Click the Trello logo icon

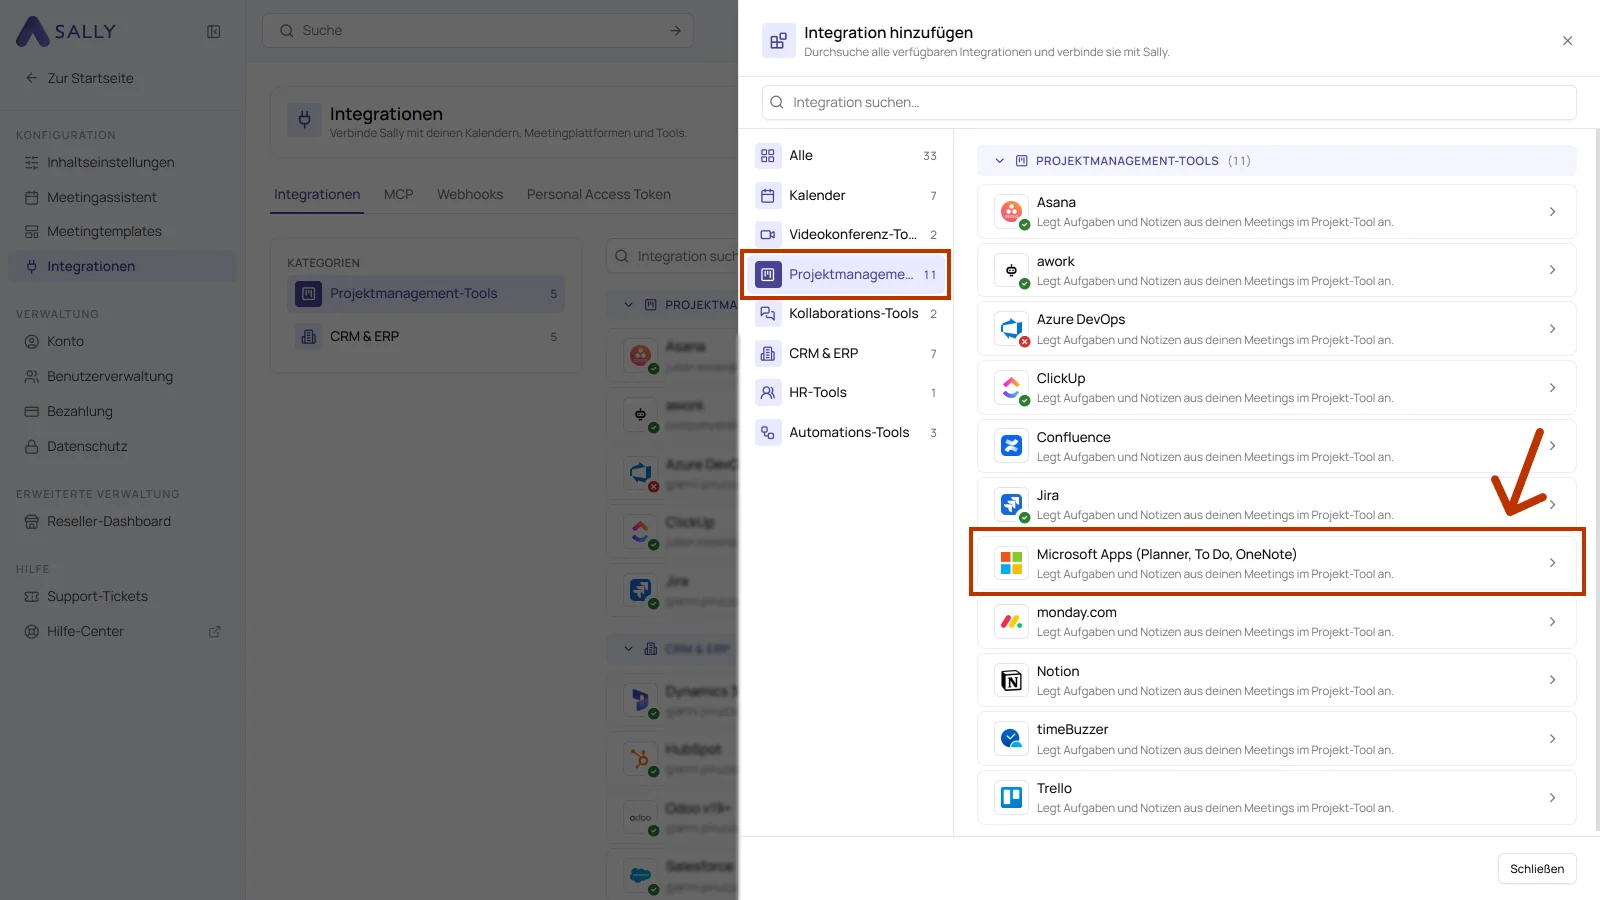click(x=1011, y=797)
